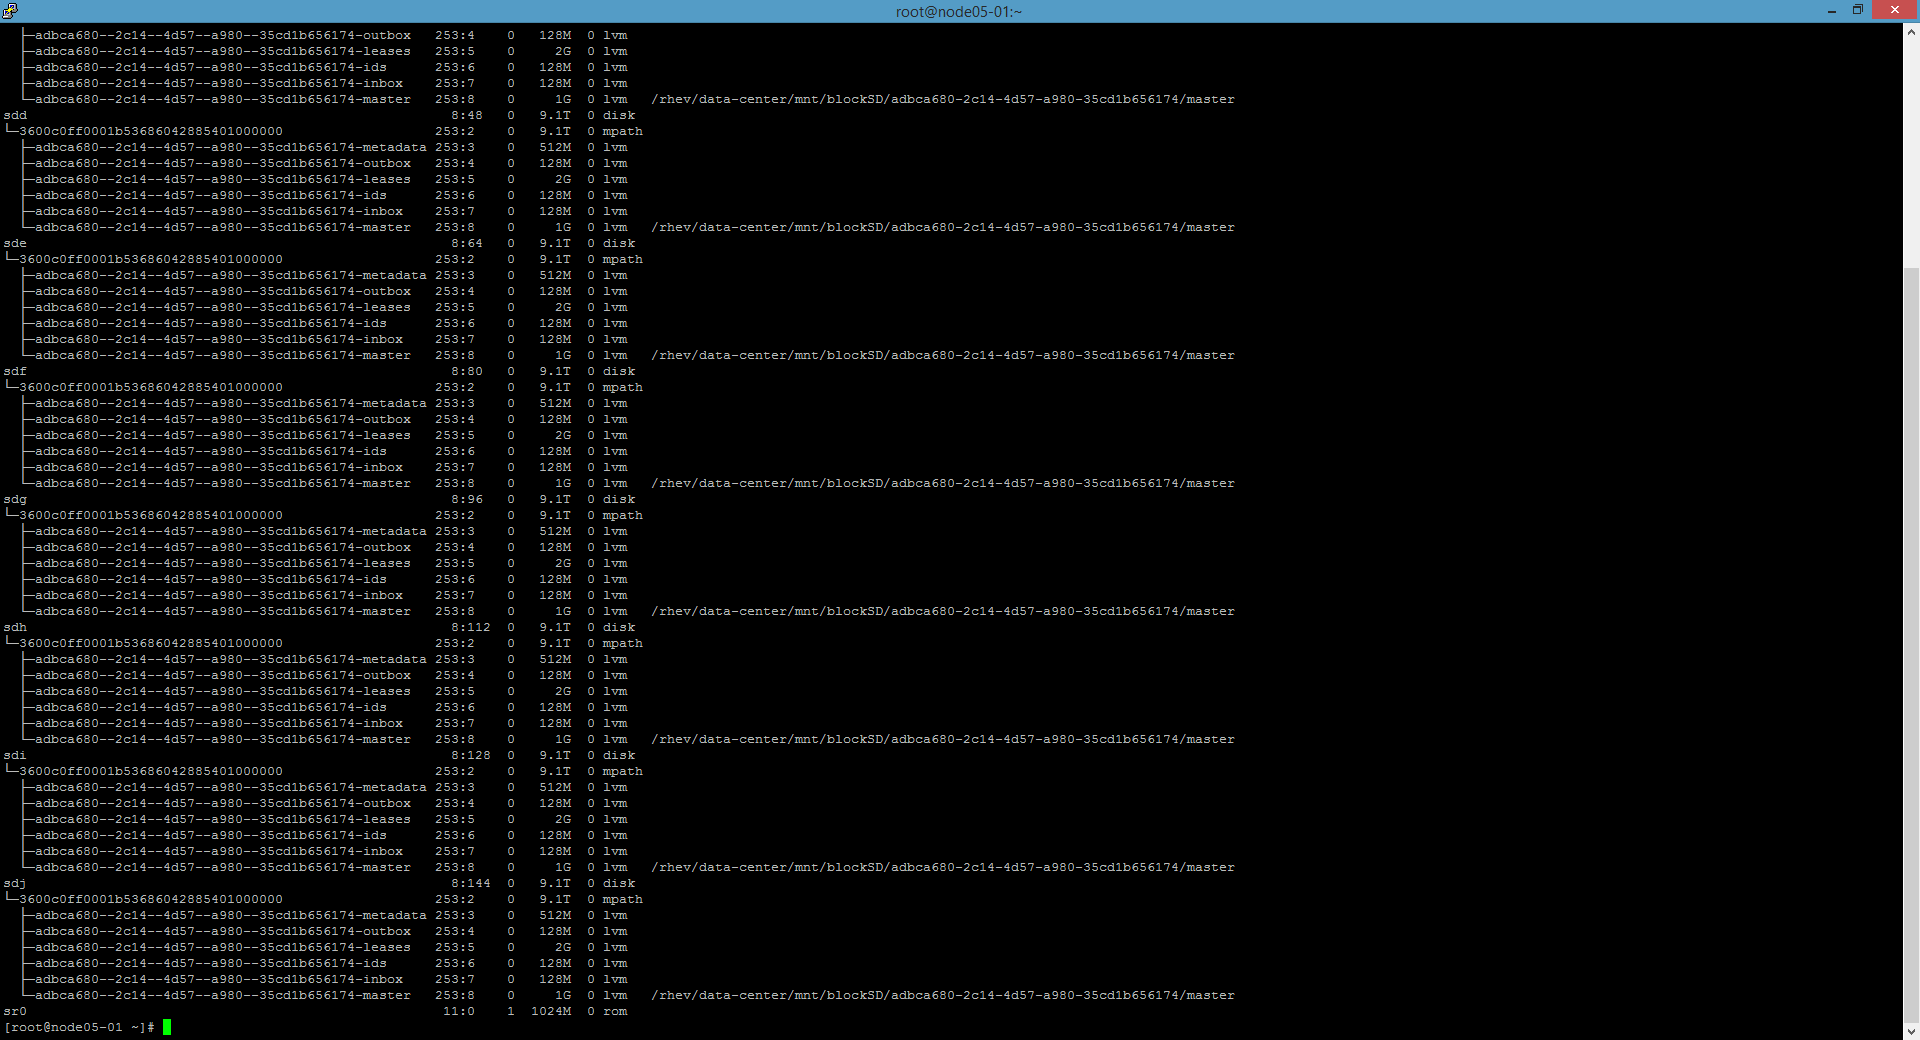Click the [root@node05-01 ~]# prompt text

(x=79, y=1027)
